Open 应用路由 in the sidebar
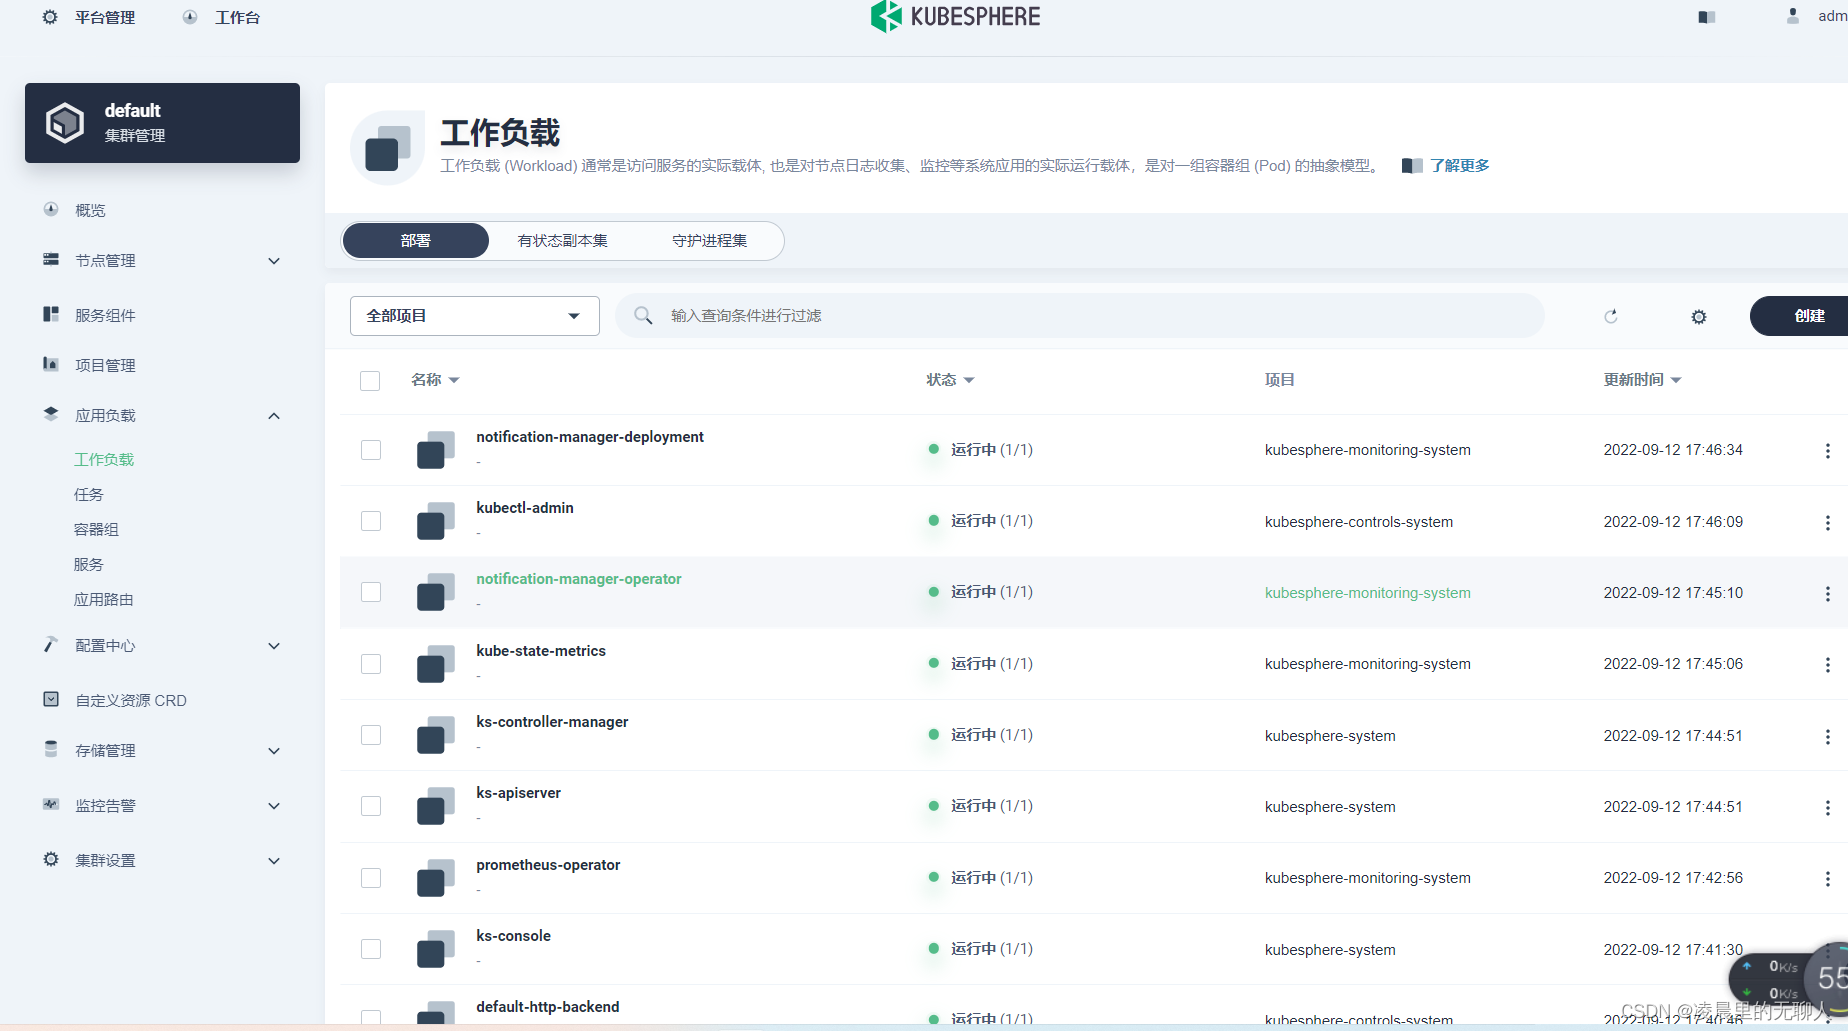Image resolution: width=1848 pixels, height=1031 pixels. point(104,600)
